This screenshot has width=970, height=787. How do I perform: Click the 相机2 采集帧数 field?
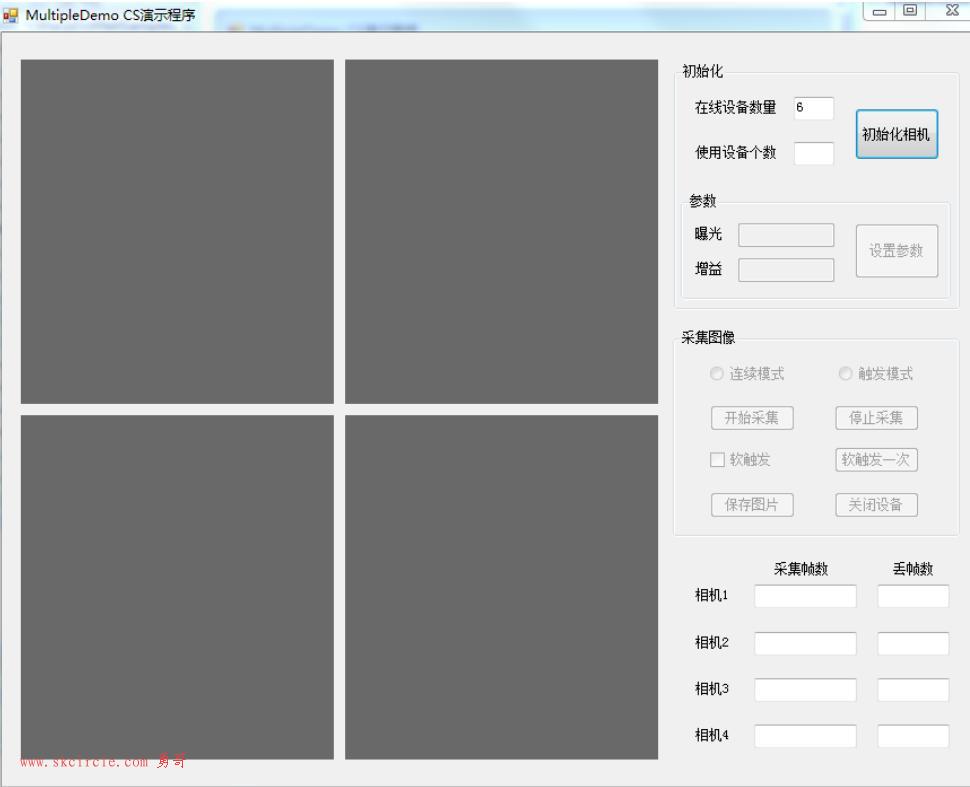pyautogui.click(x=805, y=643)
